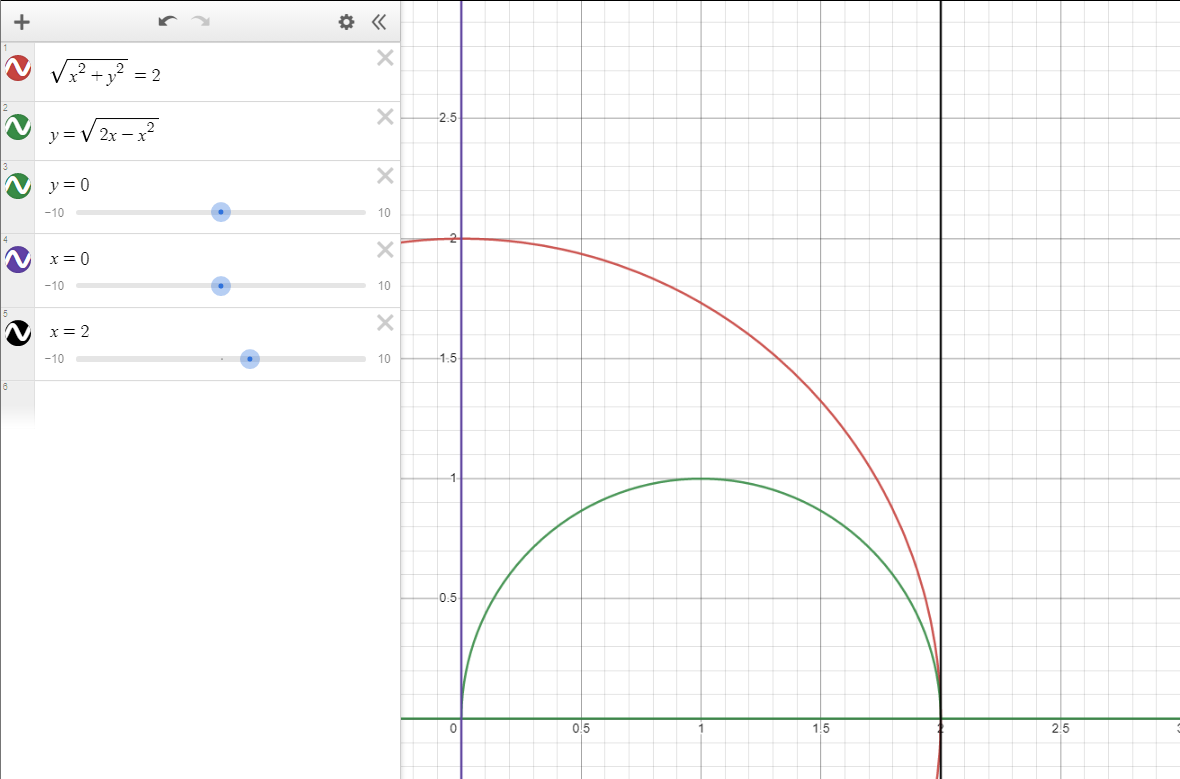1180x779 pixels.
Task: Open the graph settings gear
Action: click(x=346, y=22)
